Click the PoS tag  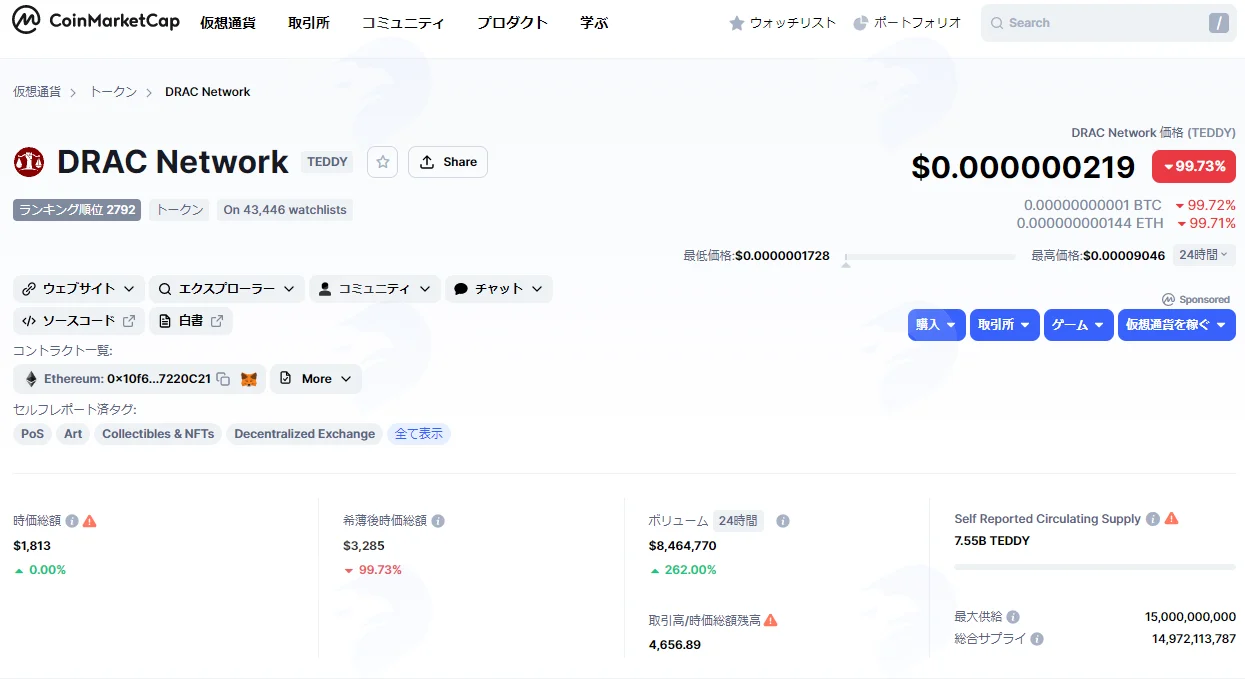33,434
